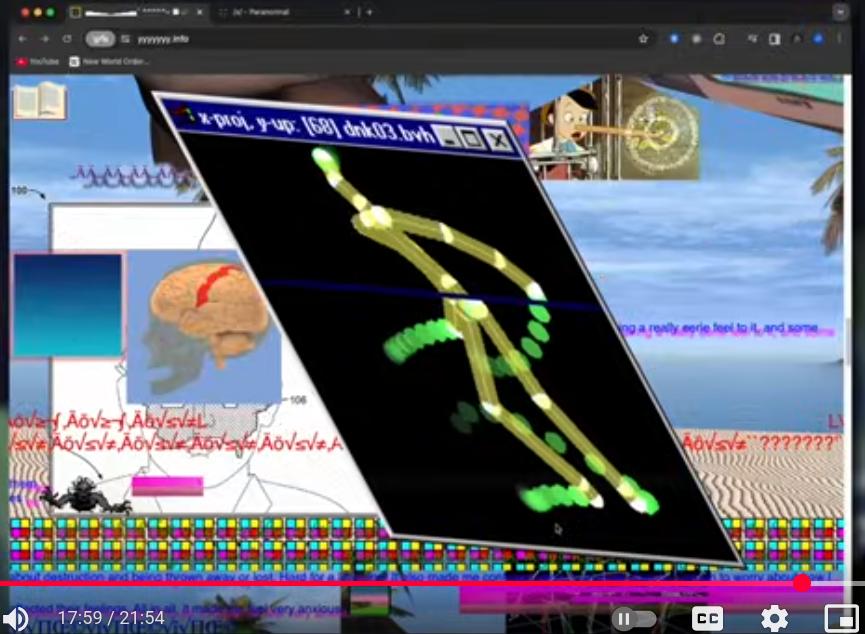Mute the video with the speaker icon
Image resolution: width=865 pixels, height=634 pixels.
(15, 619)
